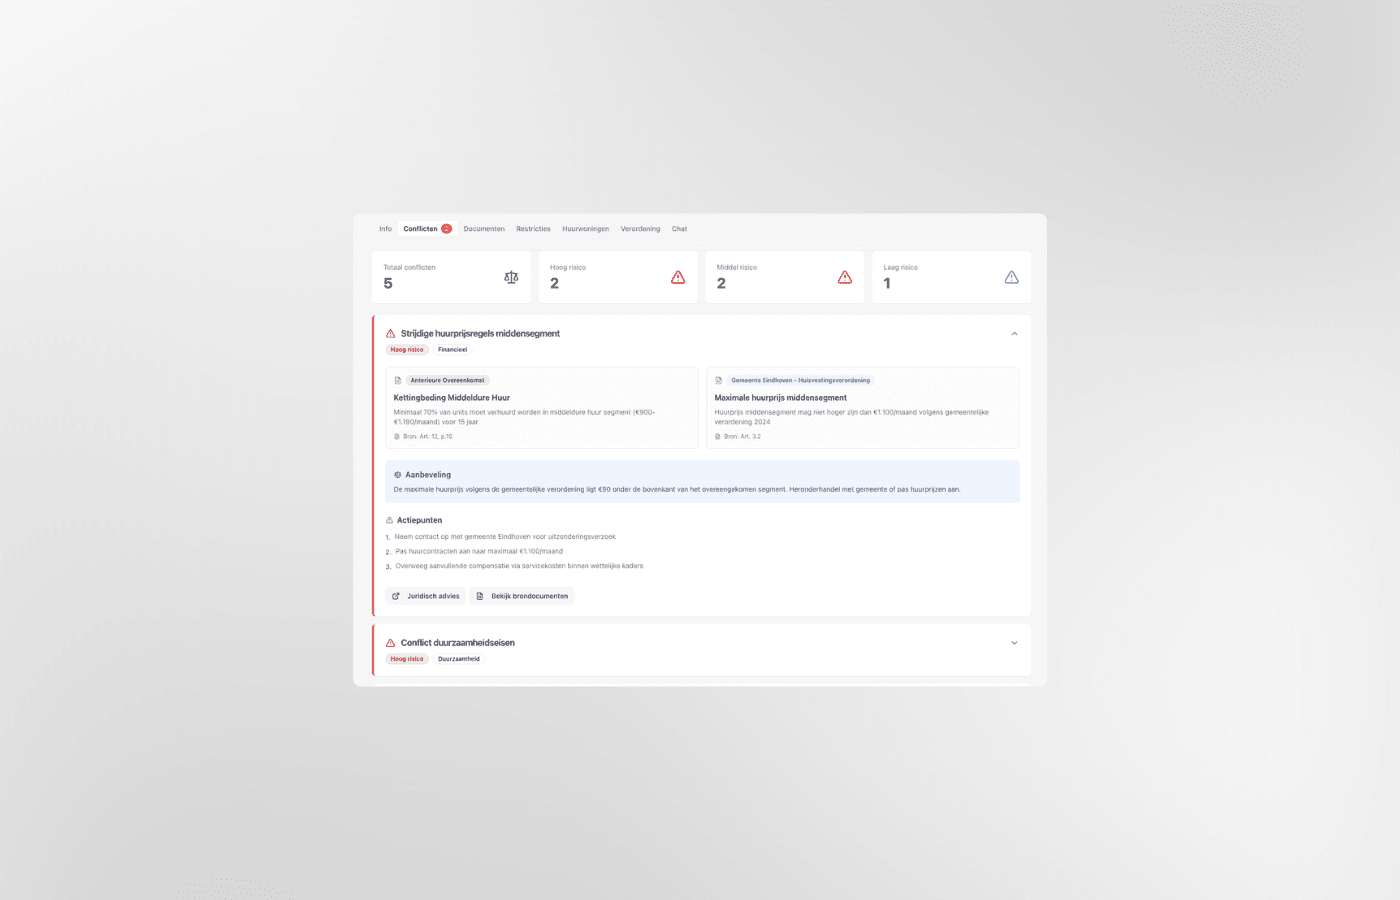Click the grey warning triangle in Laag risico card
This screenshot has width=1400, height=900.
[x=1011, y=277]
